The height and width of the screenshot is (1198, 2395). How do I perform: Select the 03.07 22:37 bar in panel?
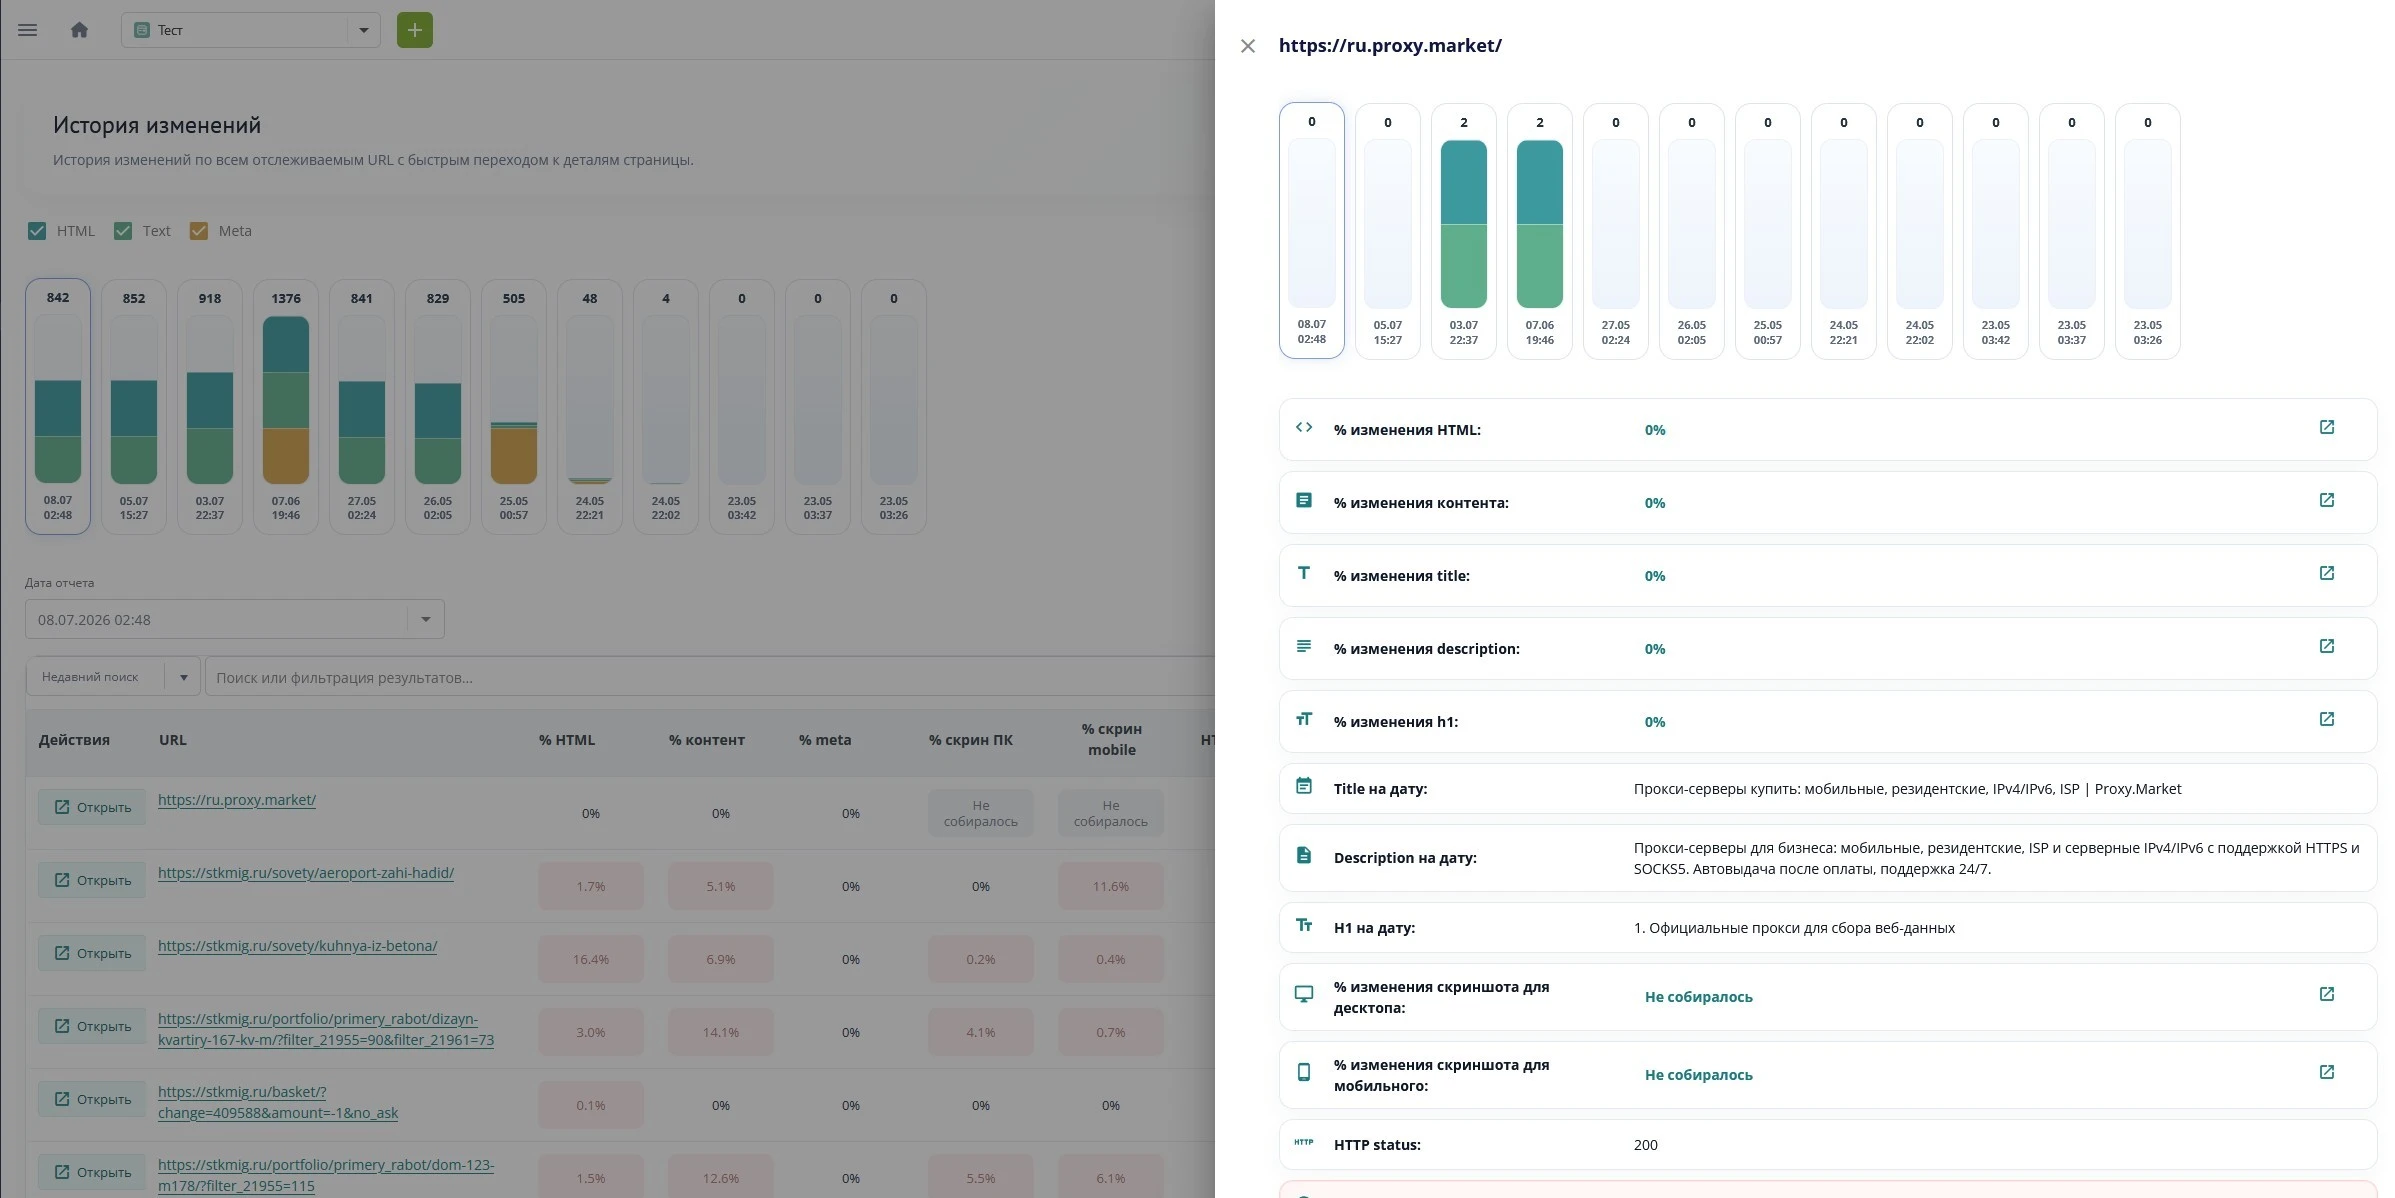[x=1463, y=231]
